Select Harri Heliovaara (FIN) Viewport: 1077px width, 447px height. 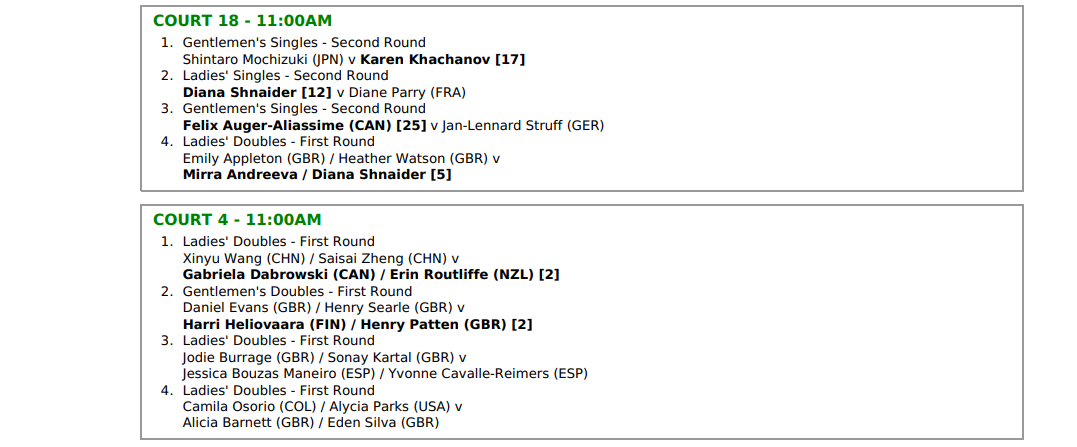click(x=264, y=324)
